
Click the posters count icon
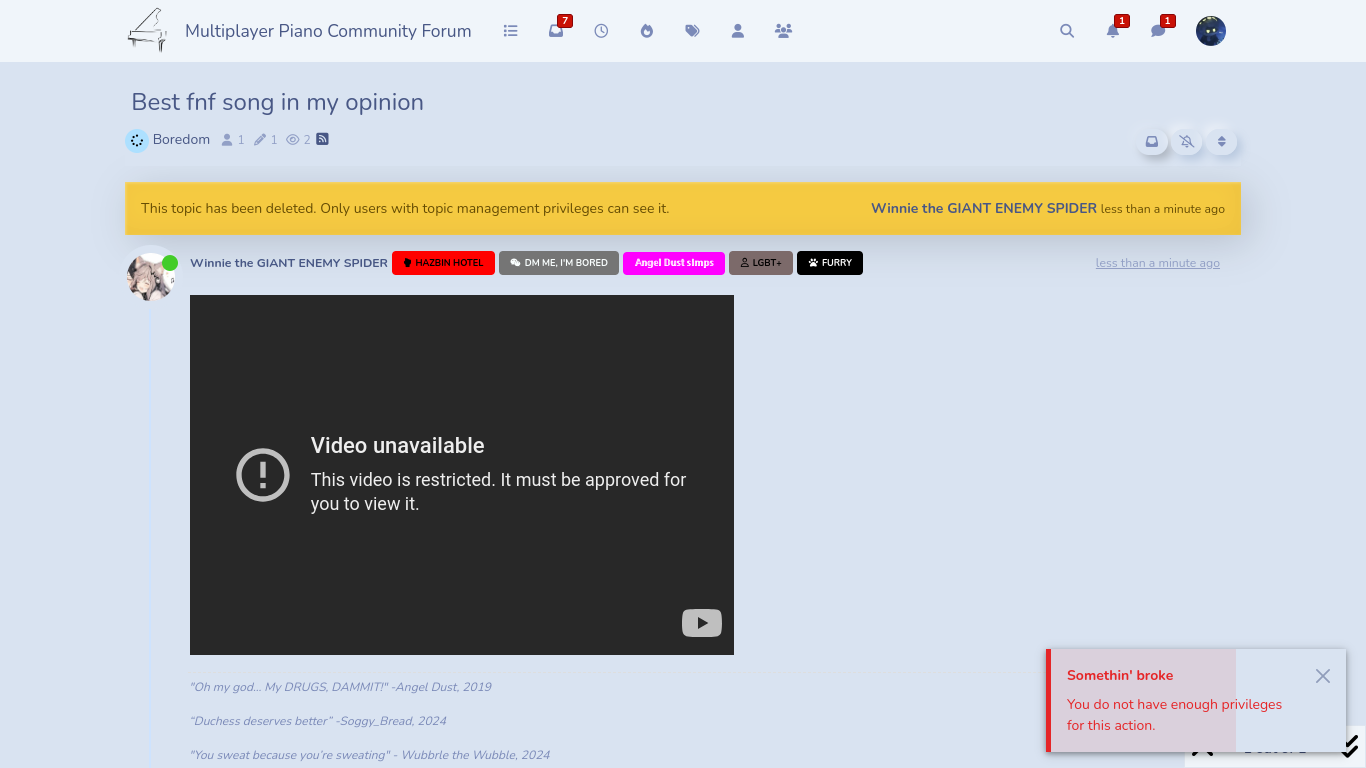point(227,140)
